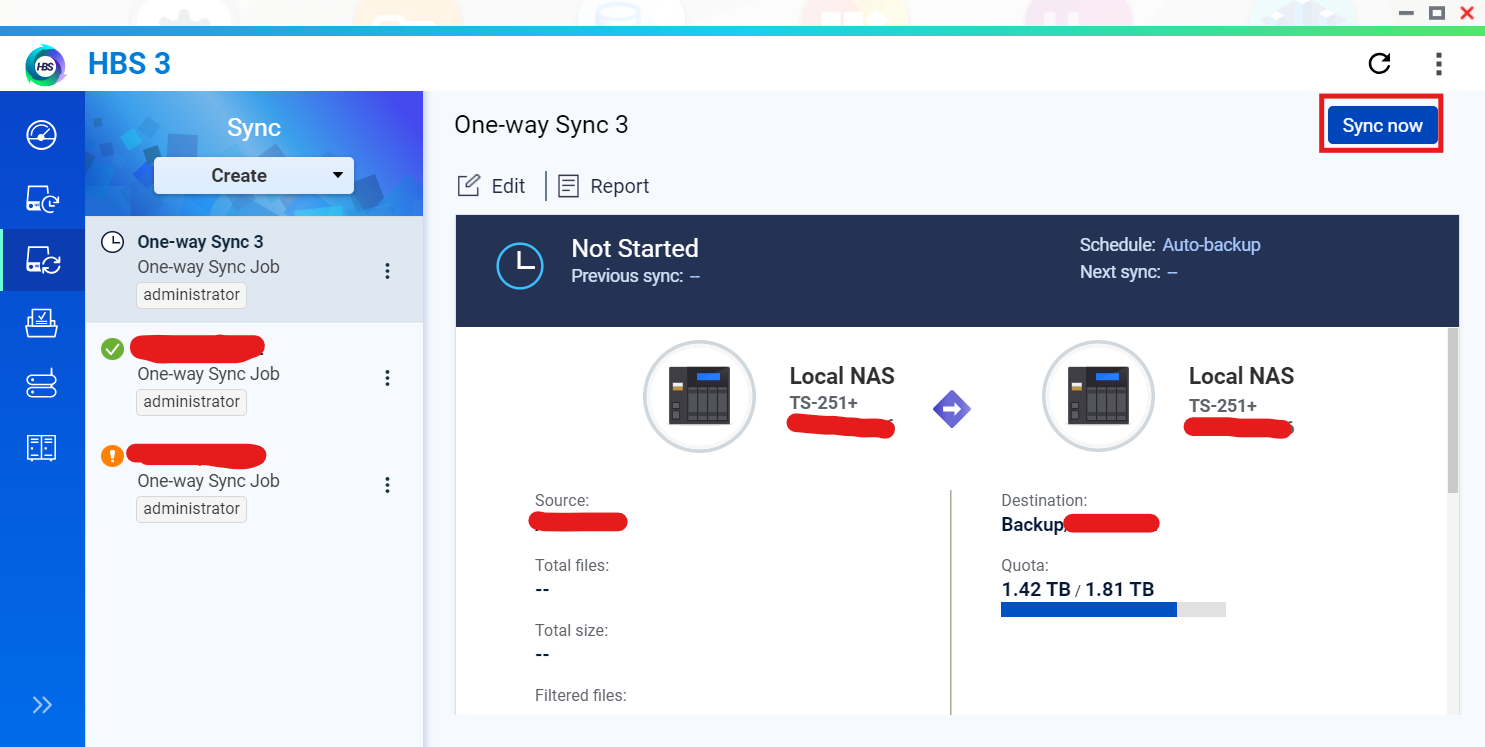Click the job details vertical scrollbar

click(1453, 410)
